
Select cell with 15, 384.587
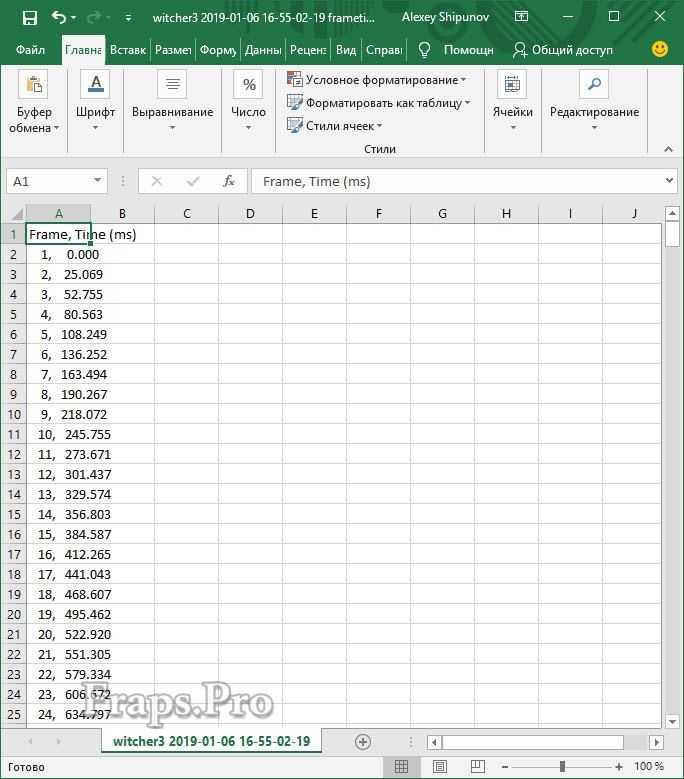tap(58, 535)
